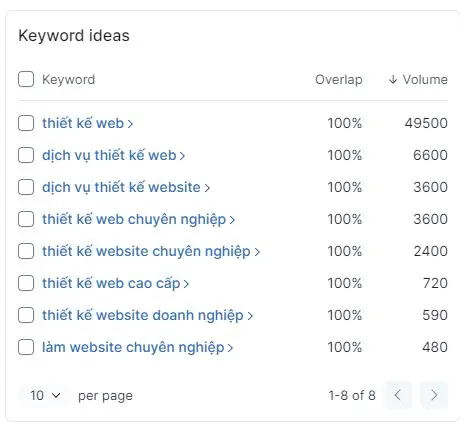Check the box for 'thiết kế web'

click(26, 123)
